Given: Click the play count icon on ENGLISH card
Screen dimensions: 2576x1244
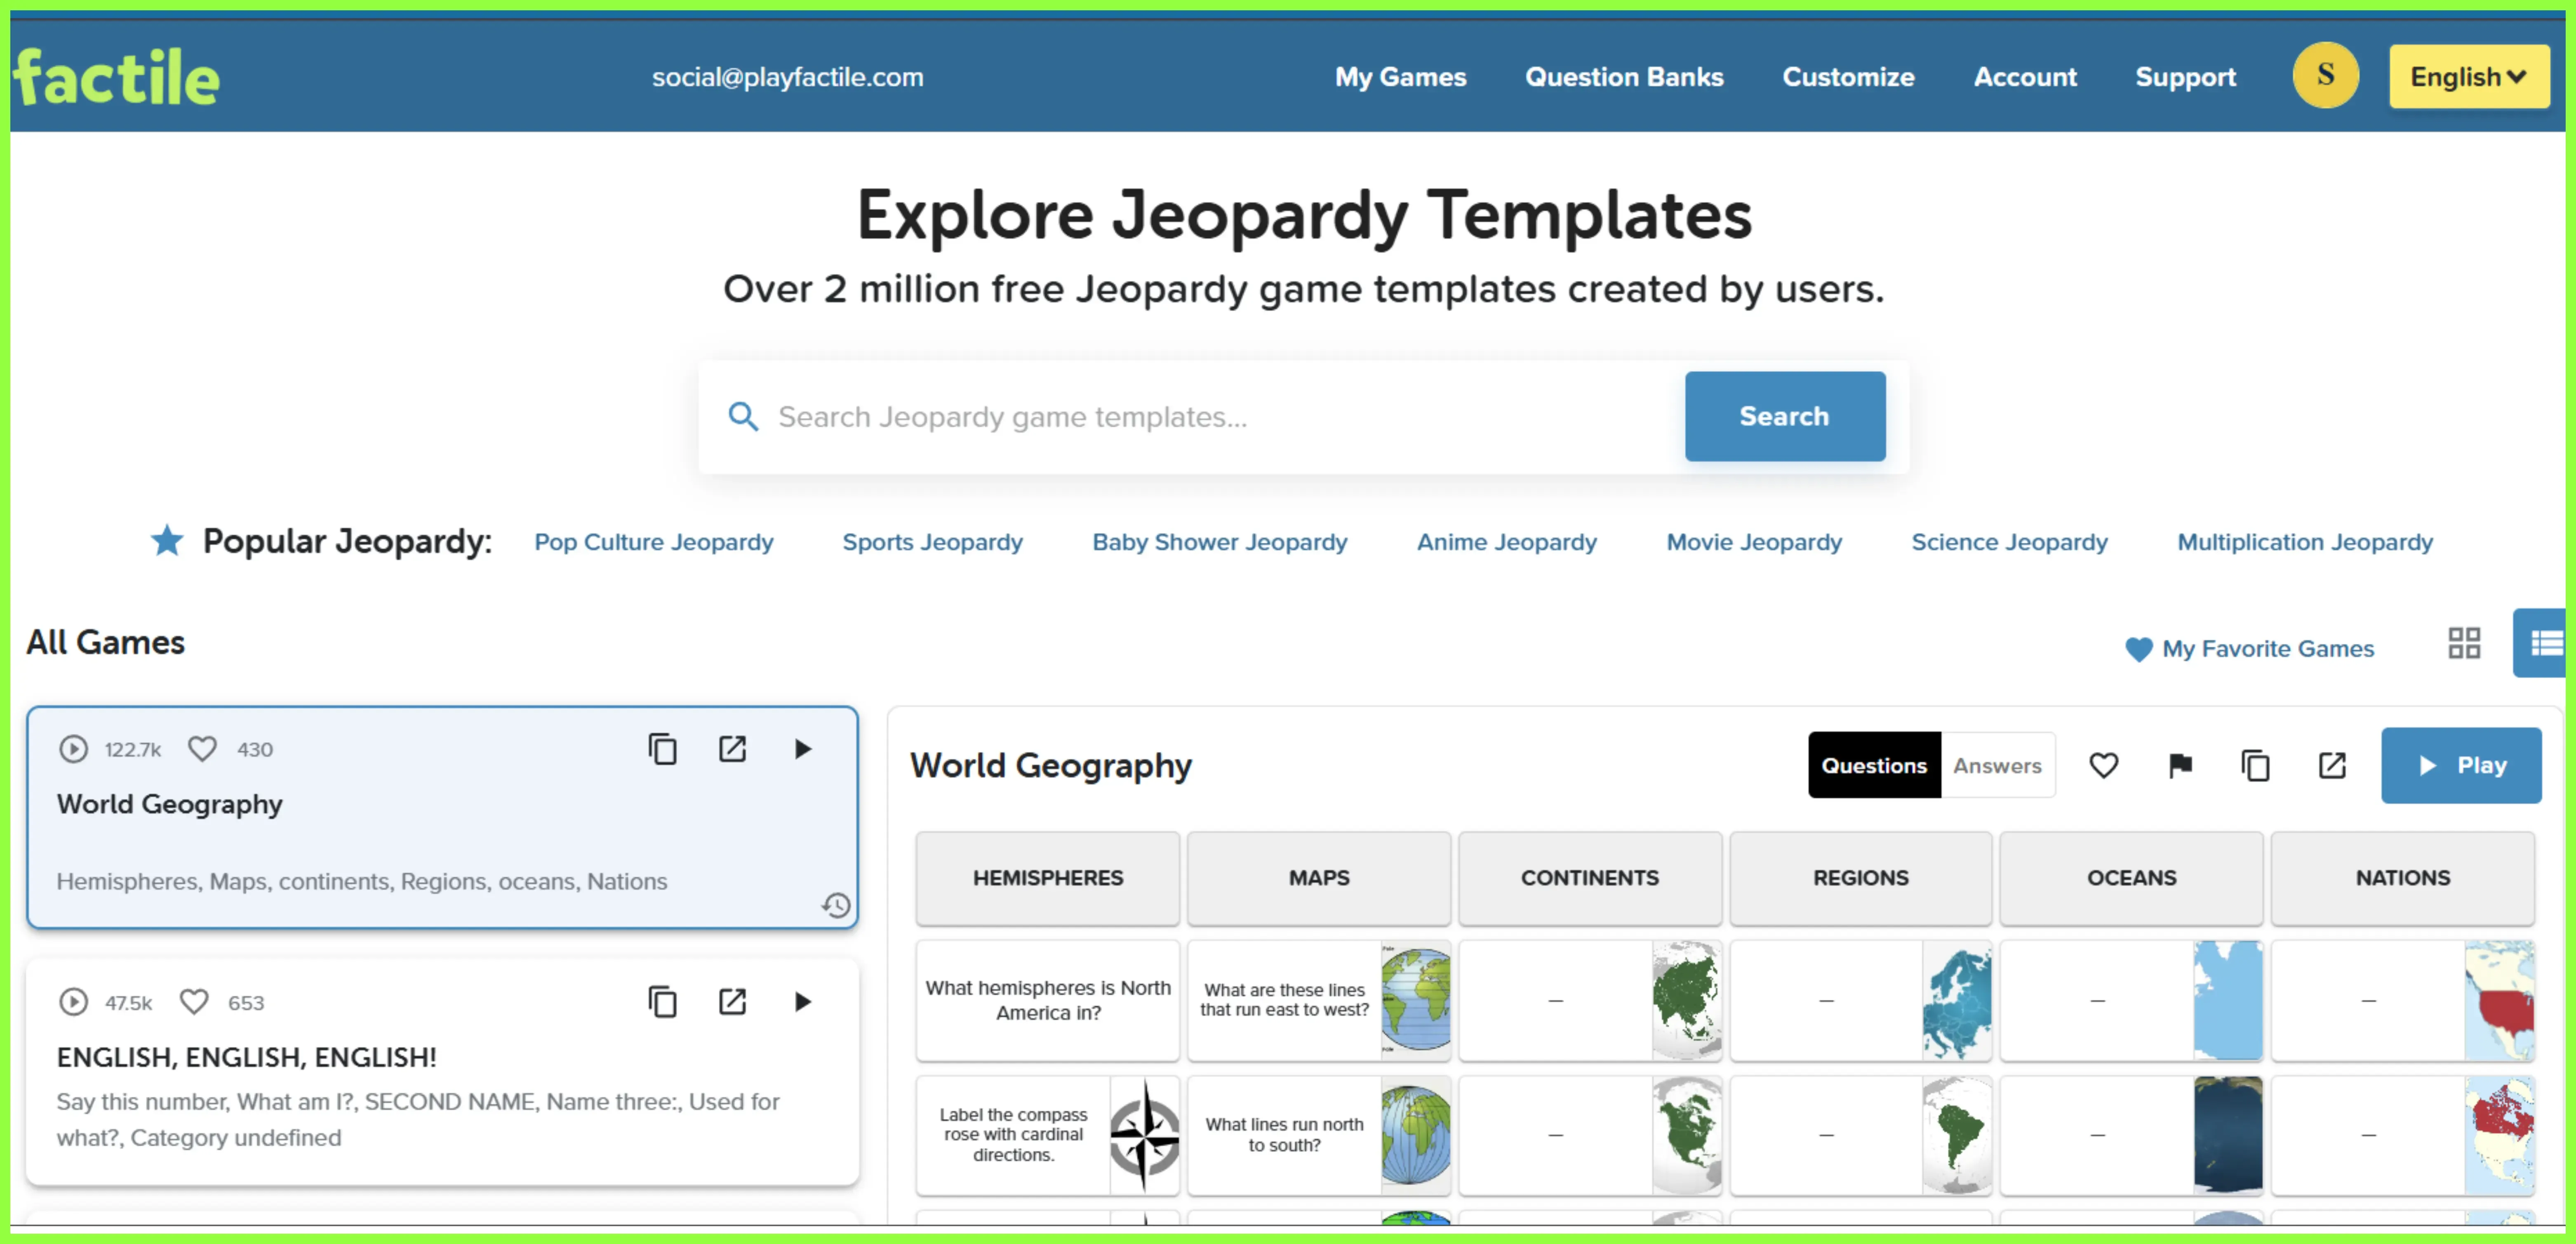Looking at the screenshot, I should click(74, 1002).
